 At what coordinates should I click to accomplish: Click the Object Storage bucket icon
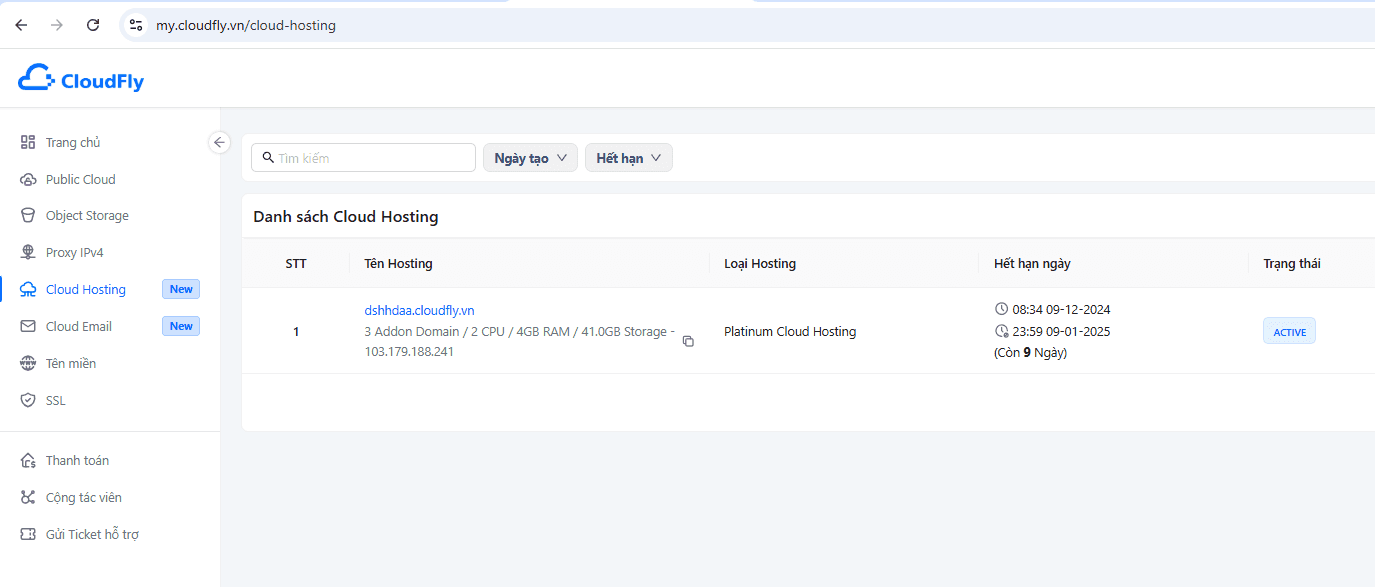28,216
